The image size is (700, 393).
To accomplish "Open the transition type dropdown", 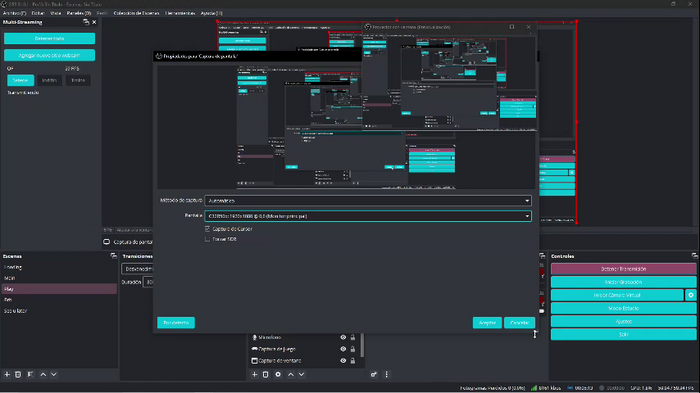I will click(x=137, y=269).
